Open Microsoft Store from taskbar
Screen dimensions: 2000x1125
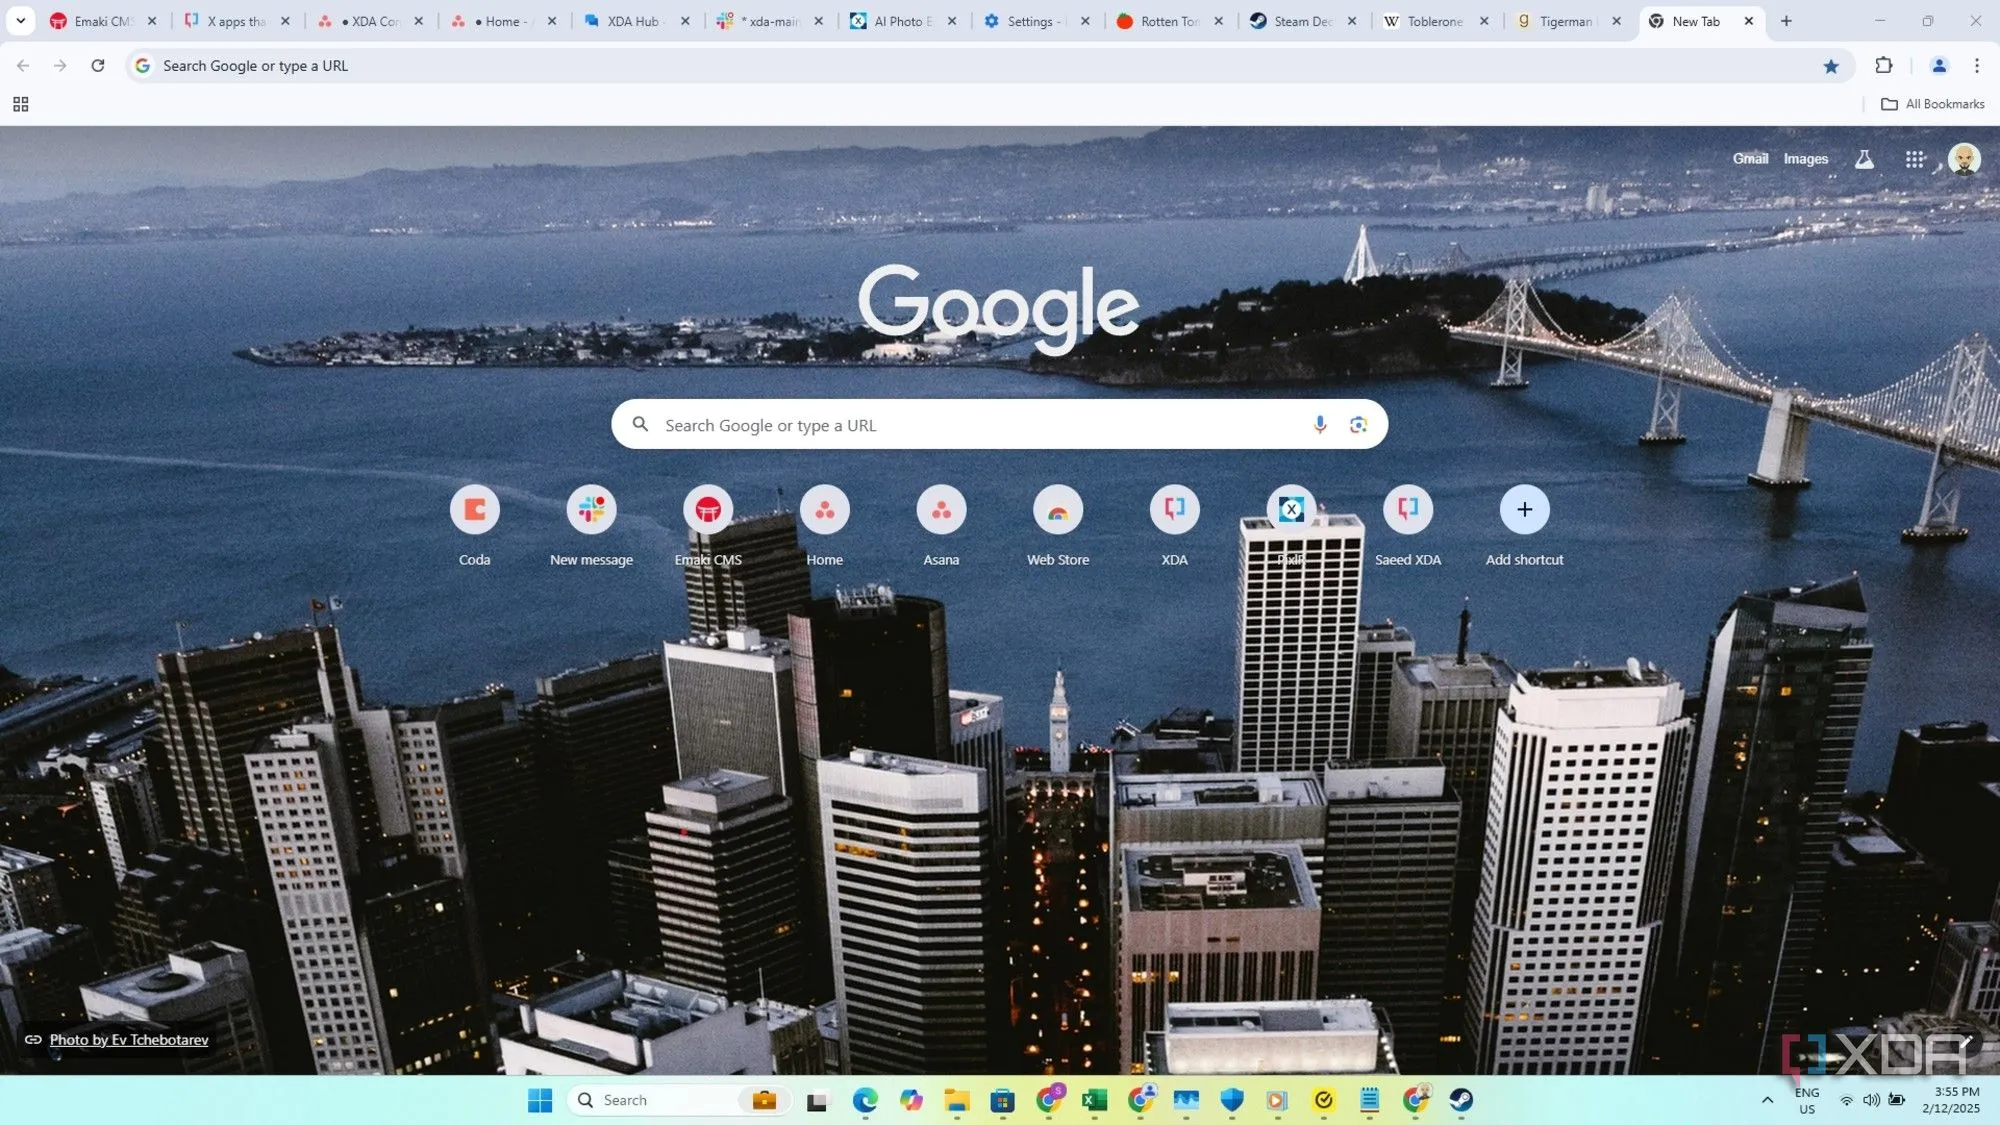point(1002,1100)
